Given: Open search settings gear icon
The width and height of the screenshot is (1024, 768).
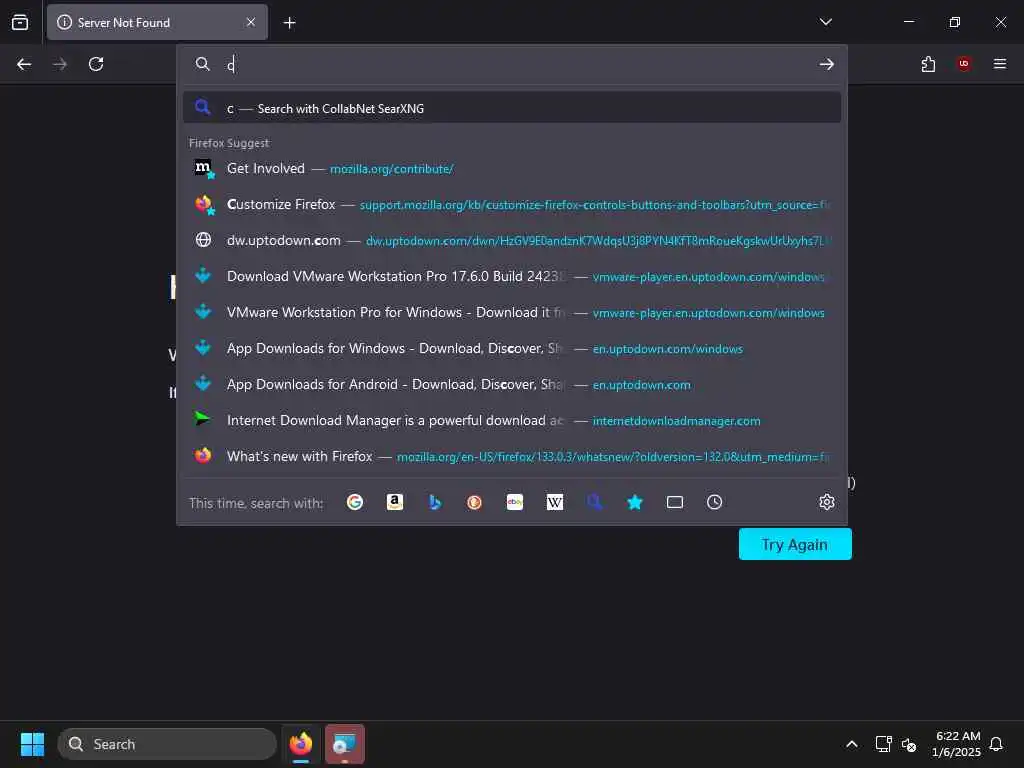Looking at the screenshot, I should click(826, 502).
